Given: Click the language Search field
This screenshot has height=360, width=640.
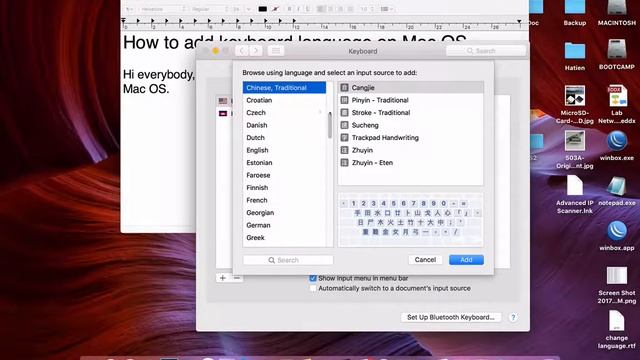Looking at the screenshot, I should pos(288,260).
